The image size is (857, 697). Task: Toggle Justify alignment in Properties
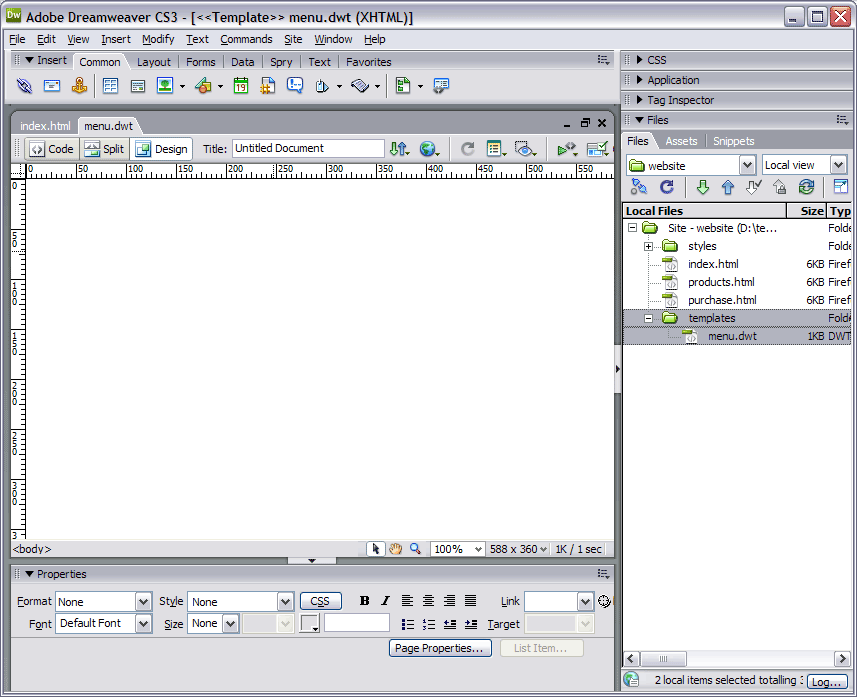click(x=471, y=601)
